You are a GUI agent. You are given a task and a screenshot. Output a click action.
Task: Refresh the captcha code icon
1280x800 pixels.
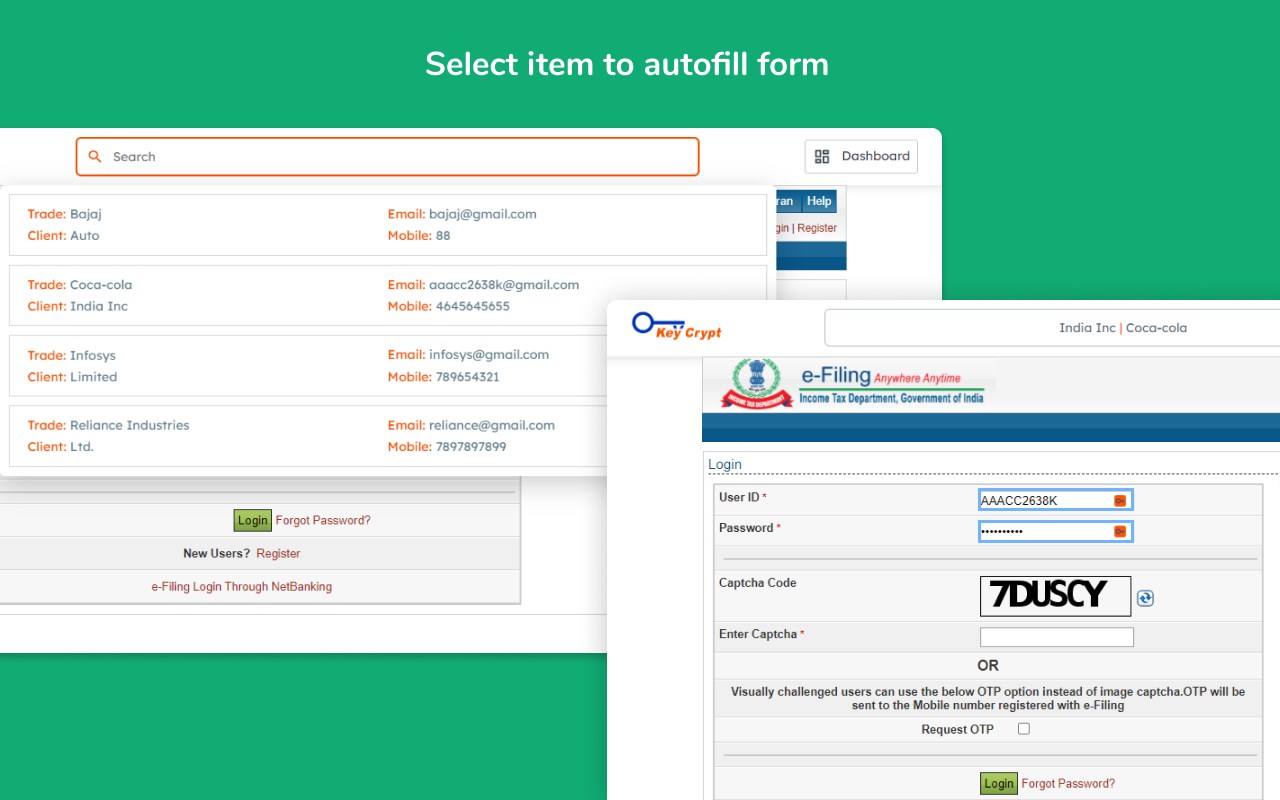click(x=1146, y=598)
